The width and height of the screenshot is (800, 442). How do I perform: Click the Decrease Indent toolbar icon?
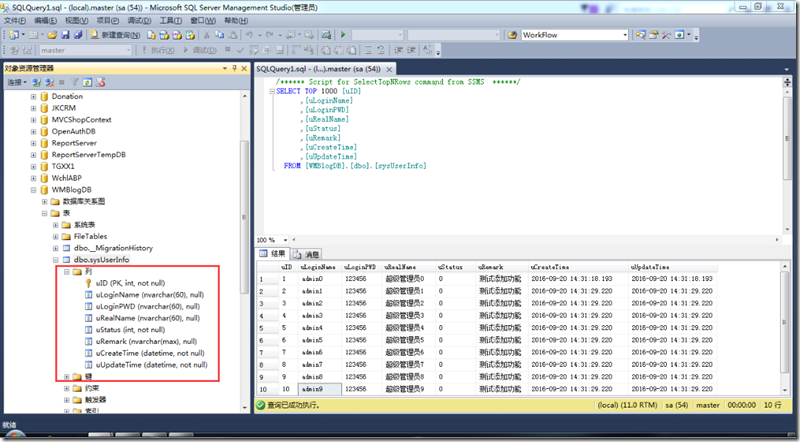[x=398, y=50]
